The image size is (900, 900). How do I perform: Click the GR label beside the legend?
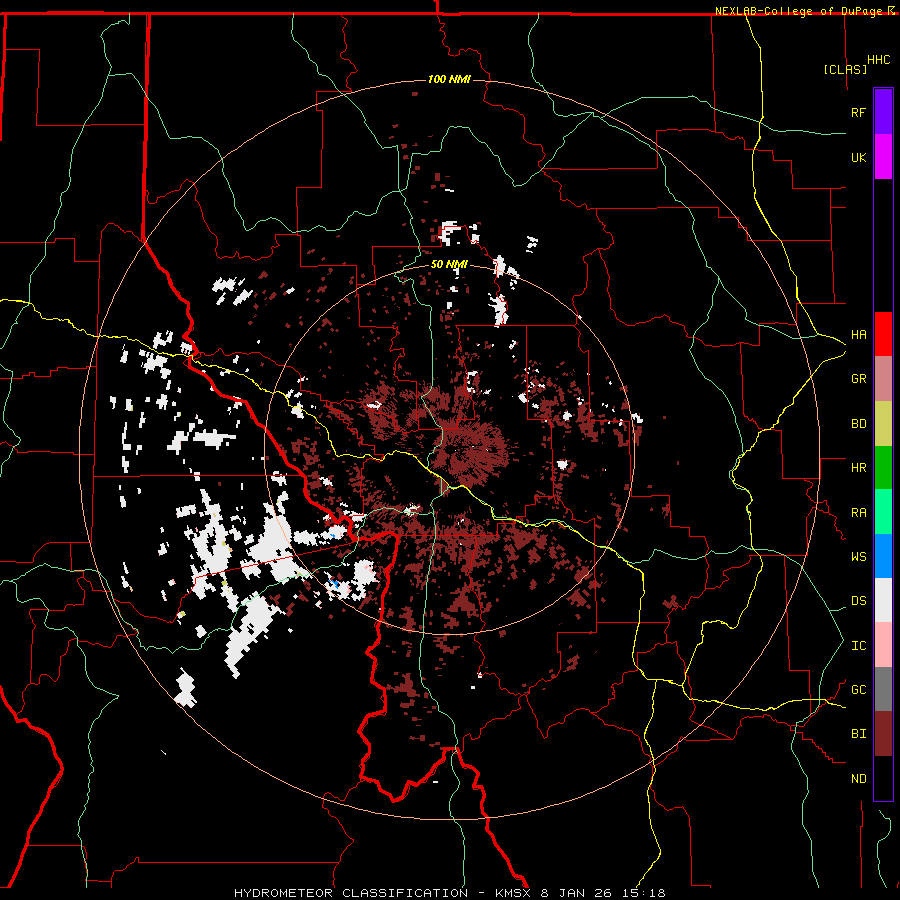coord(859,379)
